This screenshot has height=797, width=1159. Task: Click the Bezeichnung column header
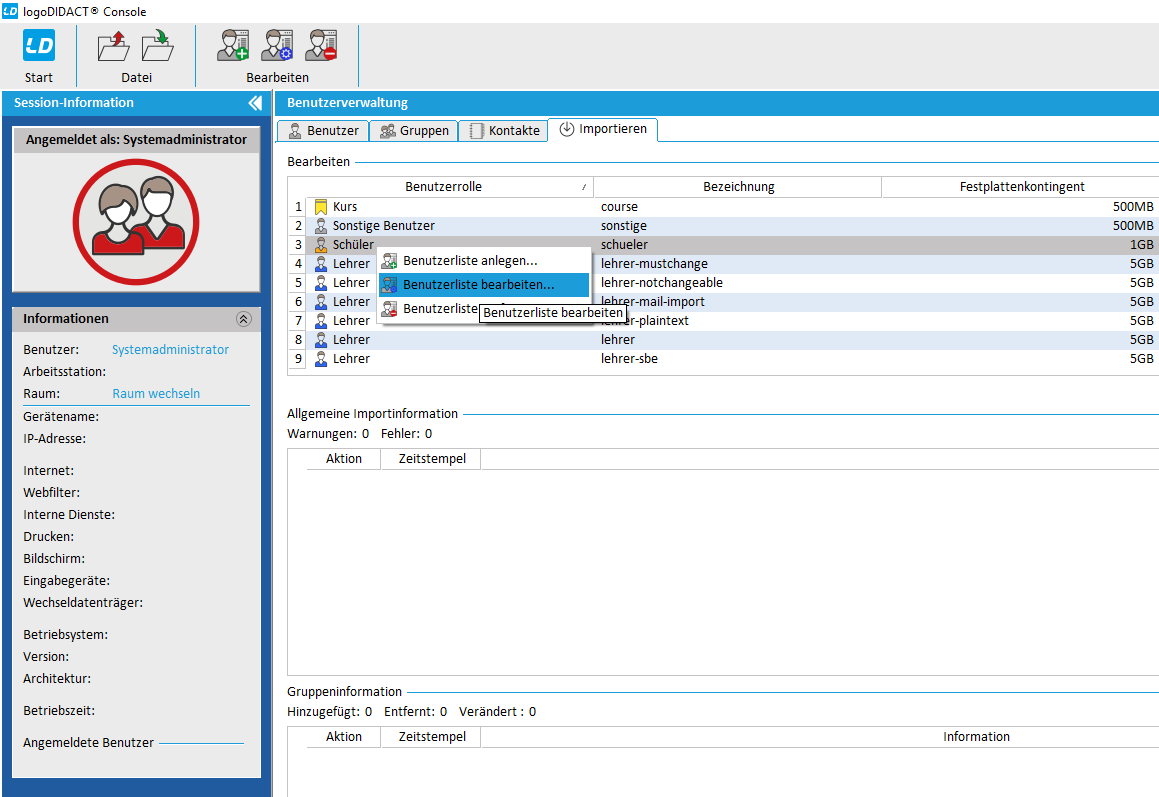[x=738, y=187]
